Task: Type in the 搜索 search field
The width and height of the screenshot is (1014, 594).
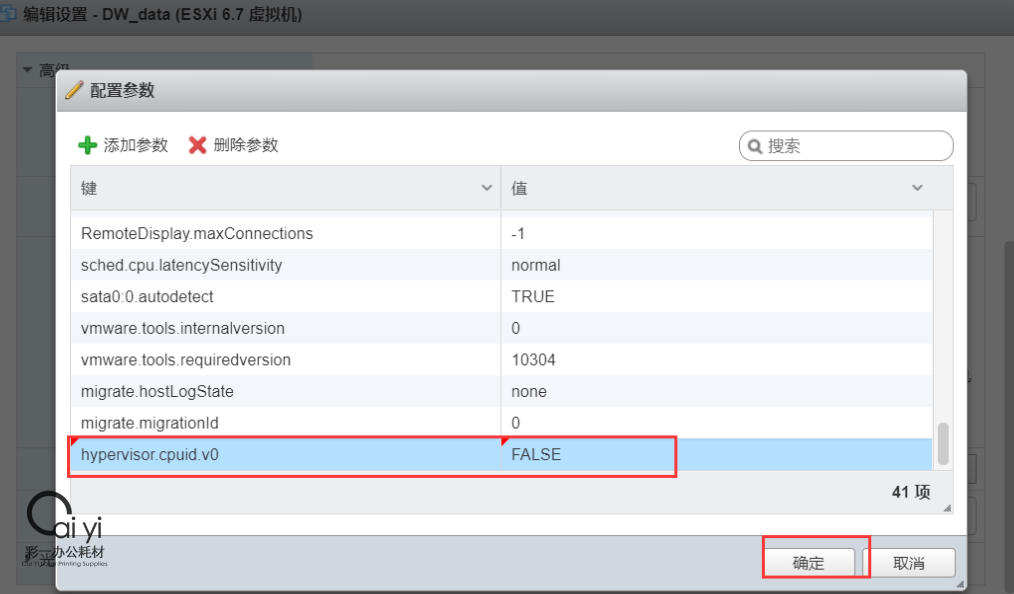Action: pyautogui.click(x=855, y=146)
